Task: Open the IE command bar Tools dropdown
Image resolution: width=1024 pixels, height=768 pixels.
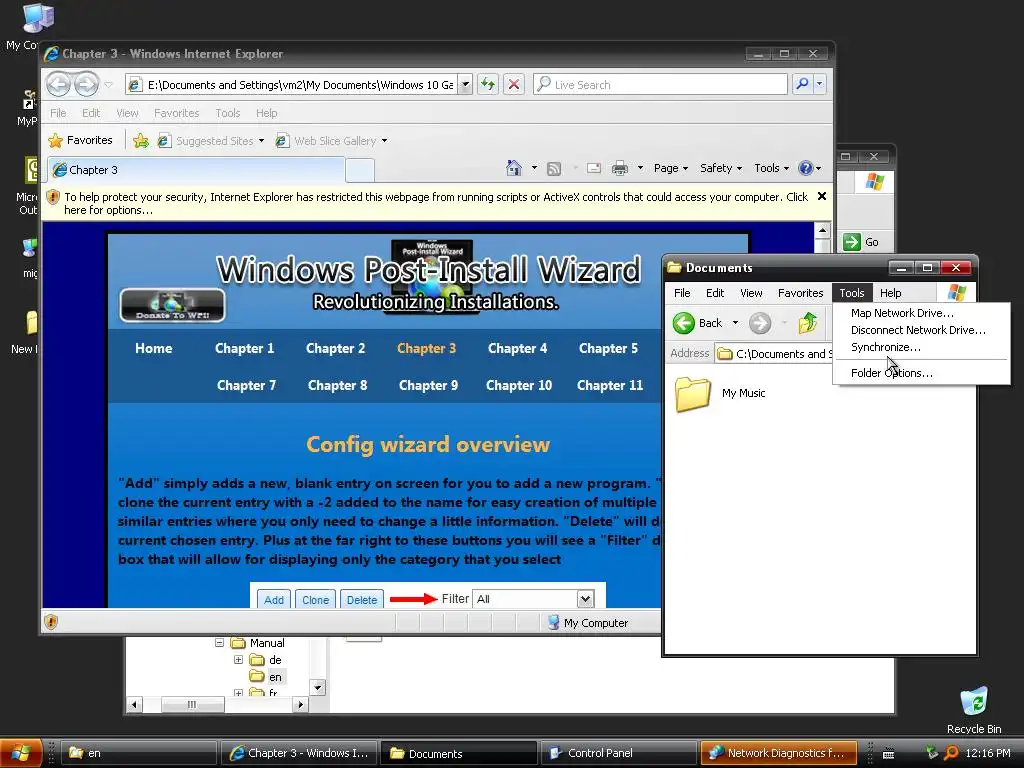Action: pos(771,168)
